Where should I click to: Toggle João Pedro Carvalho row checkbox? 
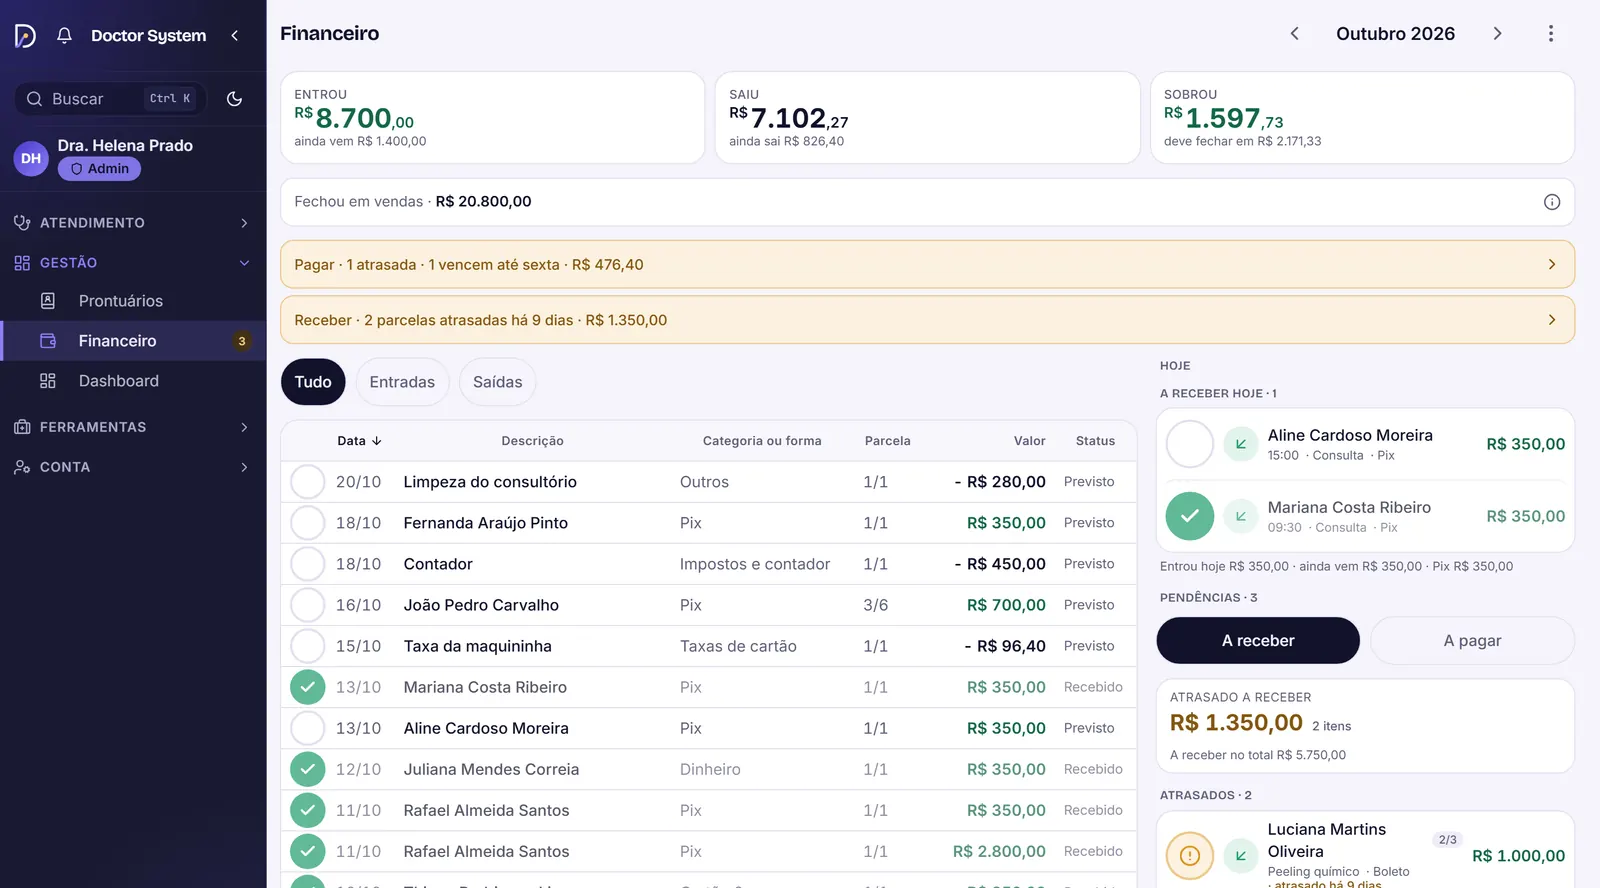pos(308,605)
